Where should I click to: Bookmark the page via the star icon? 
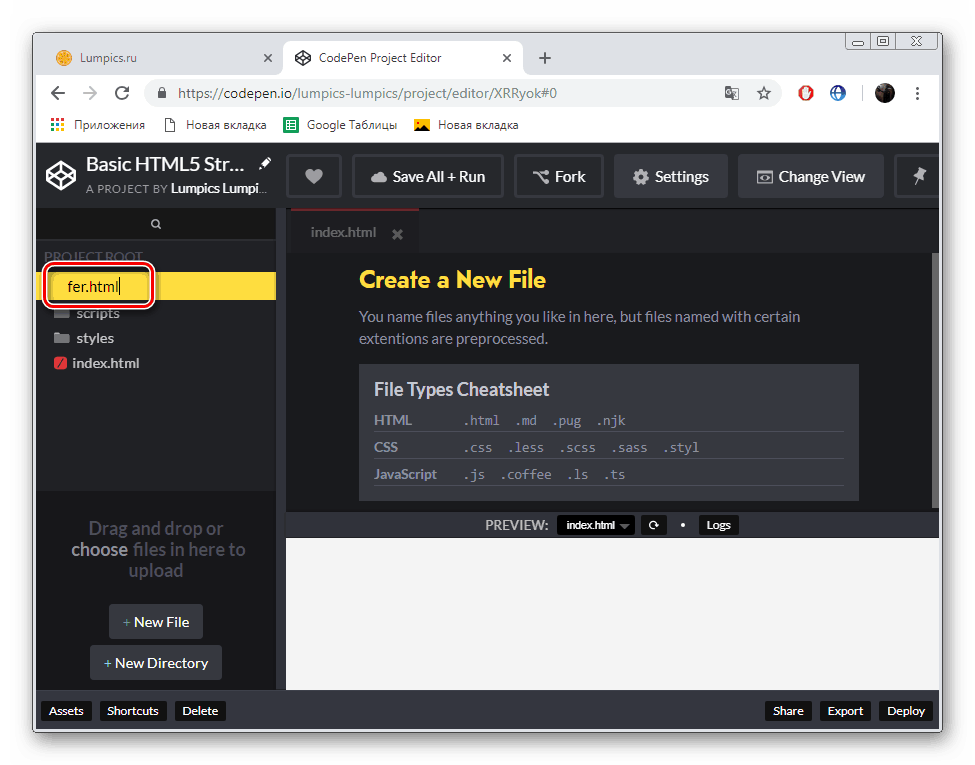tap(764, 92)
